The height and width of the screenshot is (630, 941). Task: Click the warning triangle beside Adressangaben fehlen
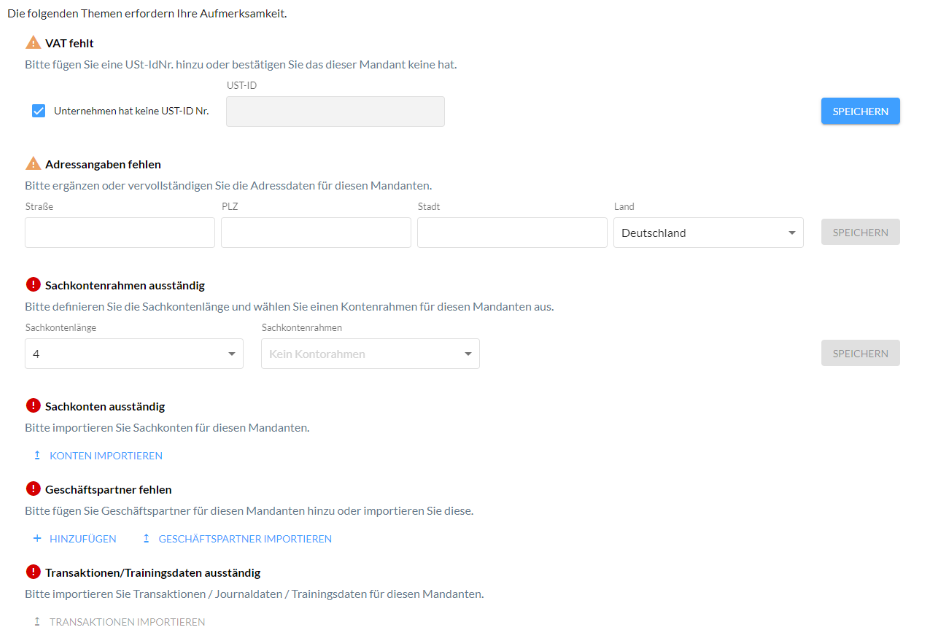coord(33,164)
